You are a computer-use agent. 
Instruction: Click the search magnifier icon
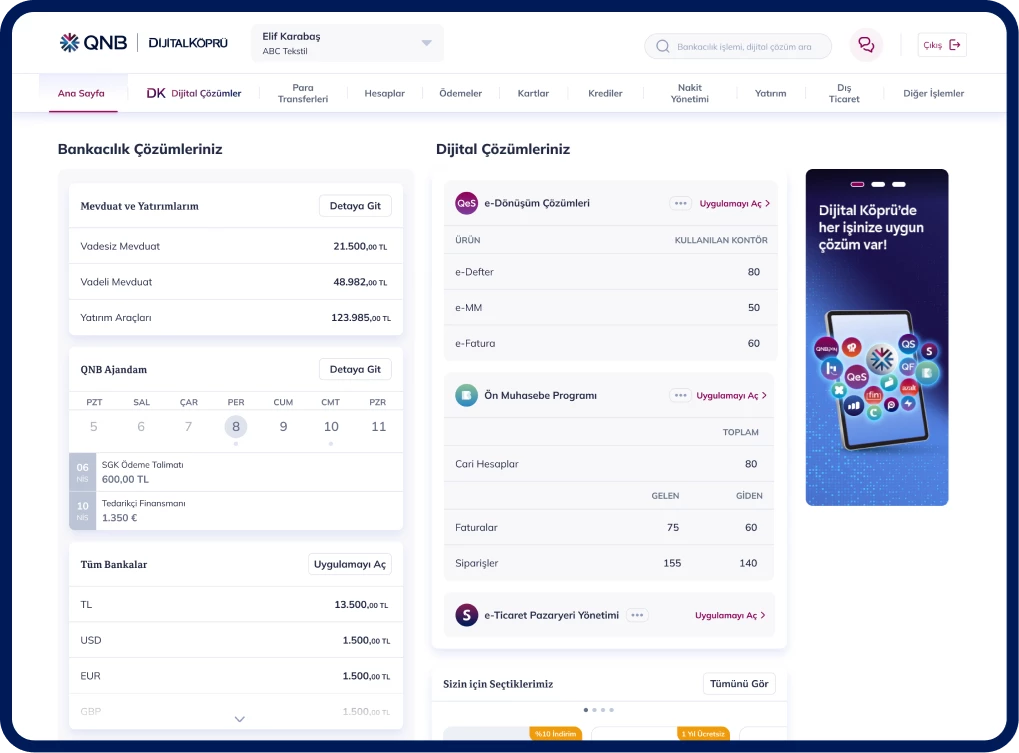tap(662, 46)
